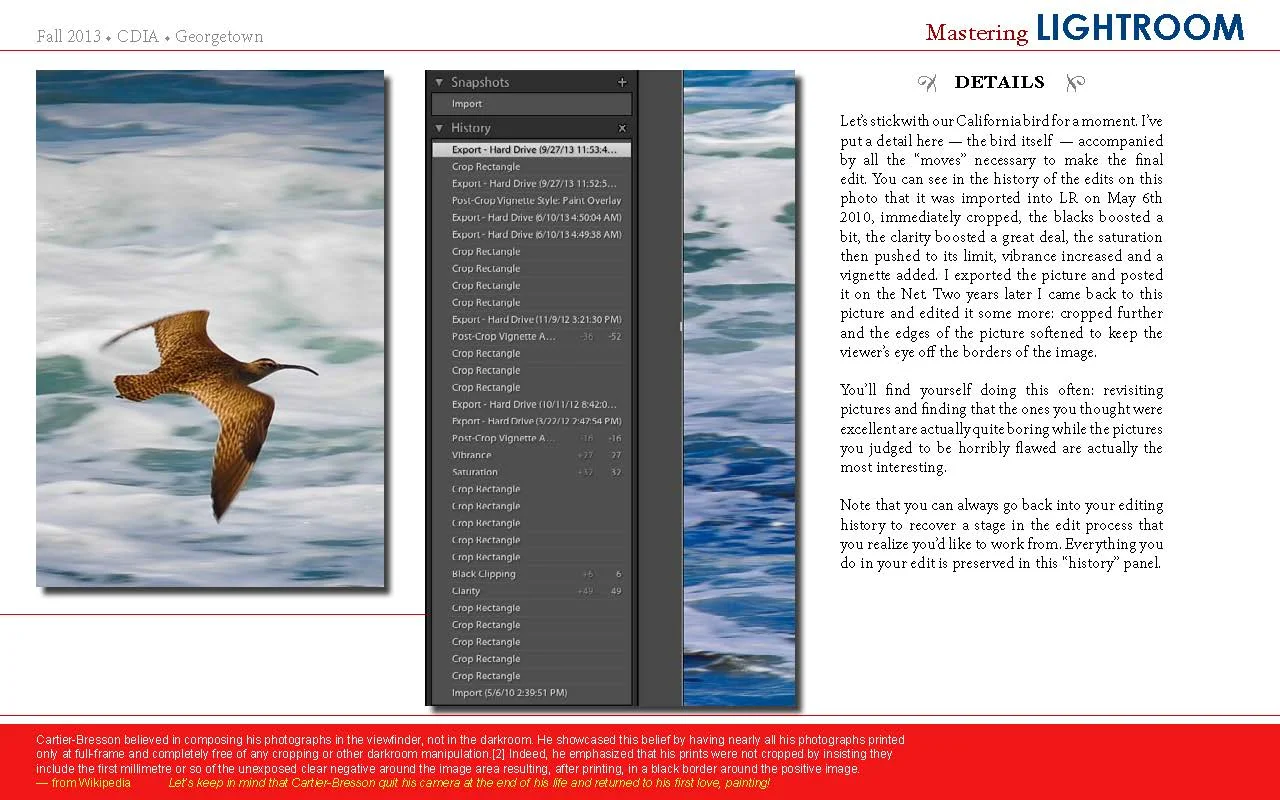Select Export - Hard Drive 11/9/12 3:21:30 PM step

coord(532,320)
